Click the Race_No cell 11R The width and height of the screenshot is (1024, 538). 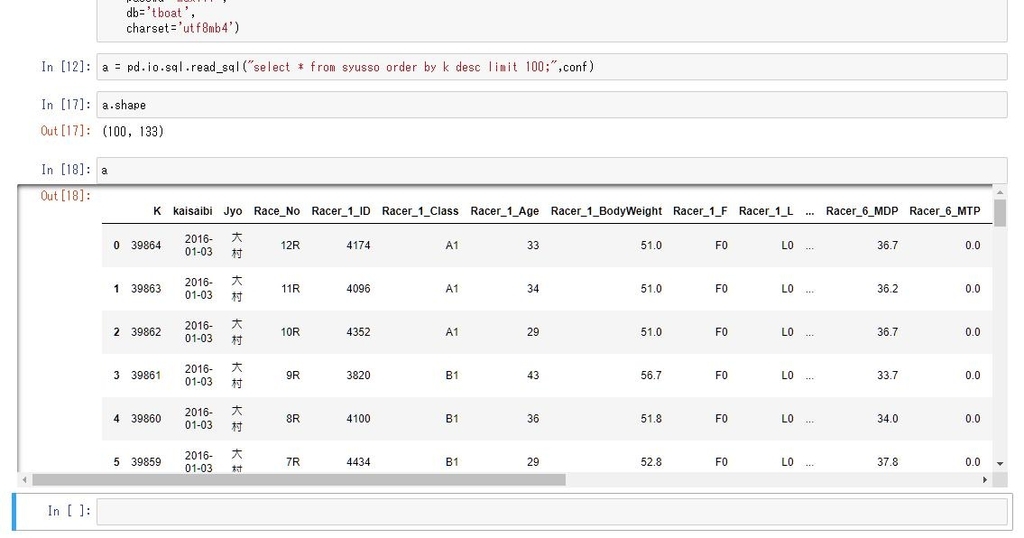click(x=290, y=289)
